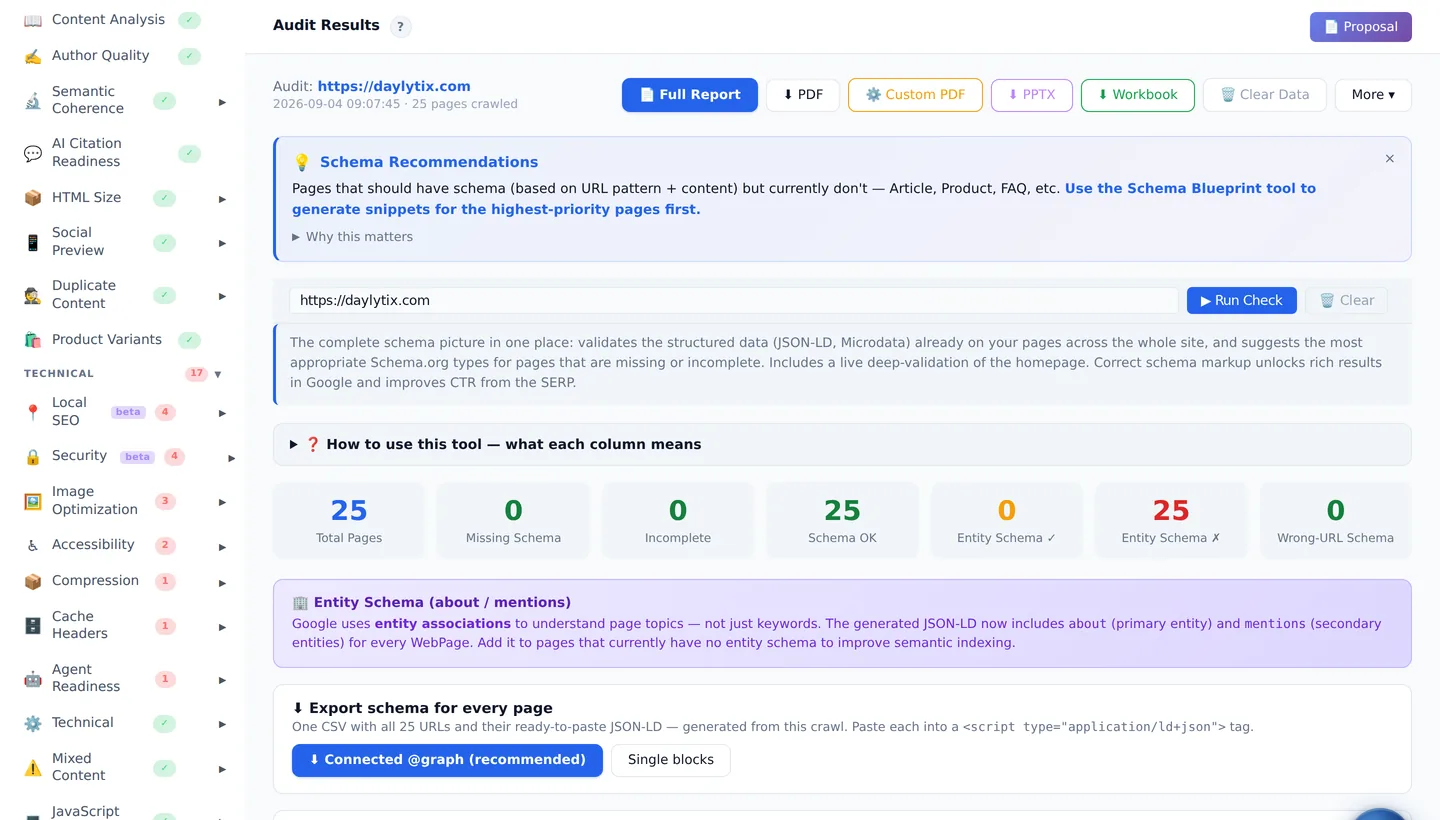Click the Mixed Content warning icon
This screenshot has width=1440, height=820.
click(33, 767)
